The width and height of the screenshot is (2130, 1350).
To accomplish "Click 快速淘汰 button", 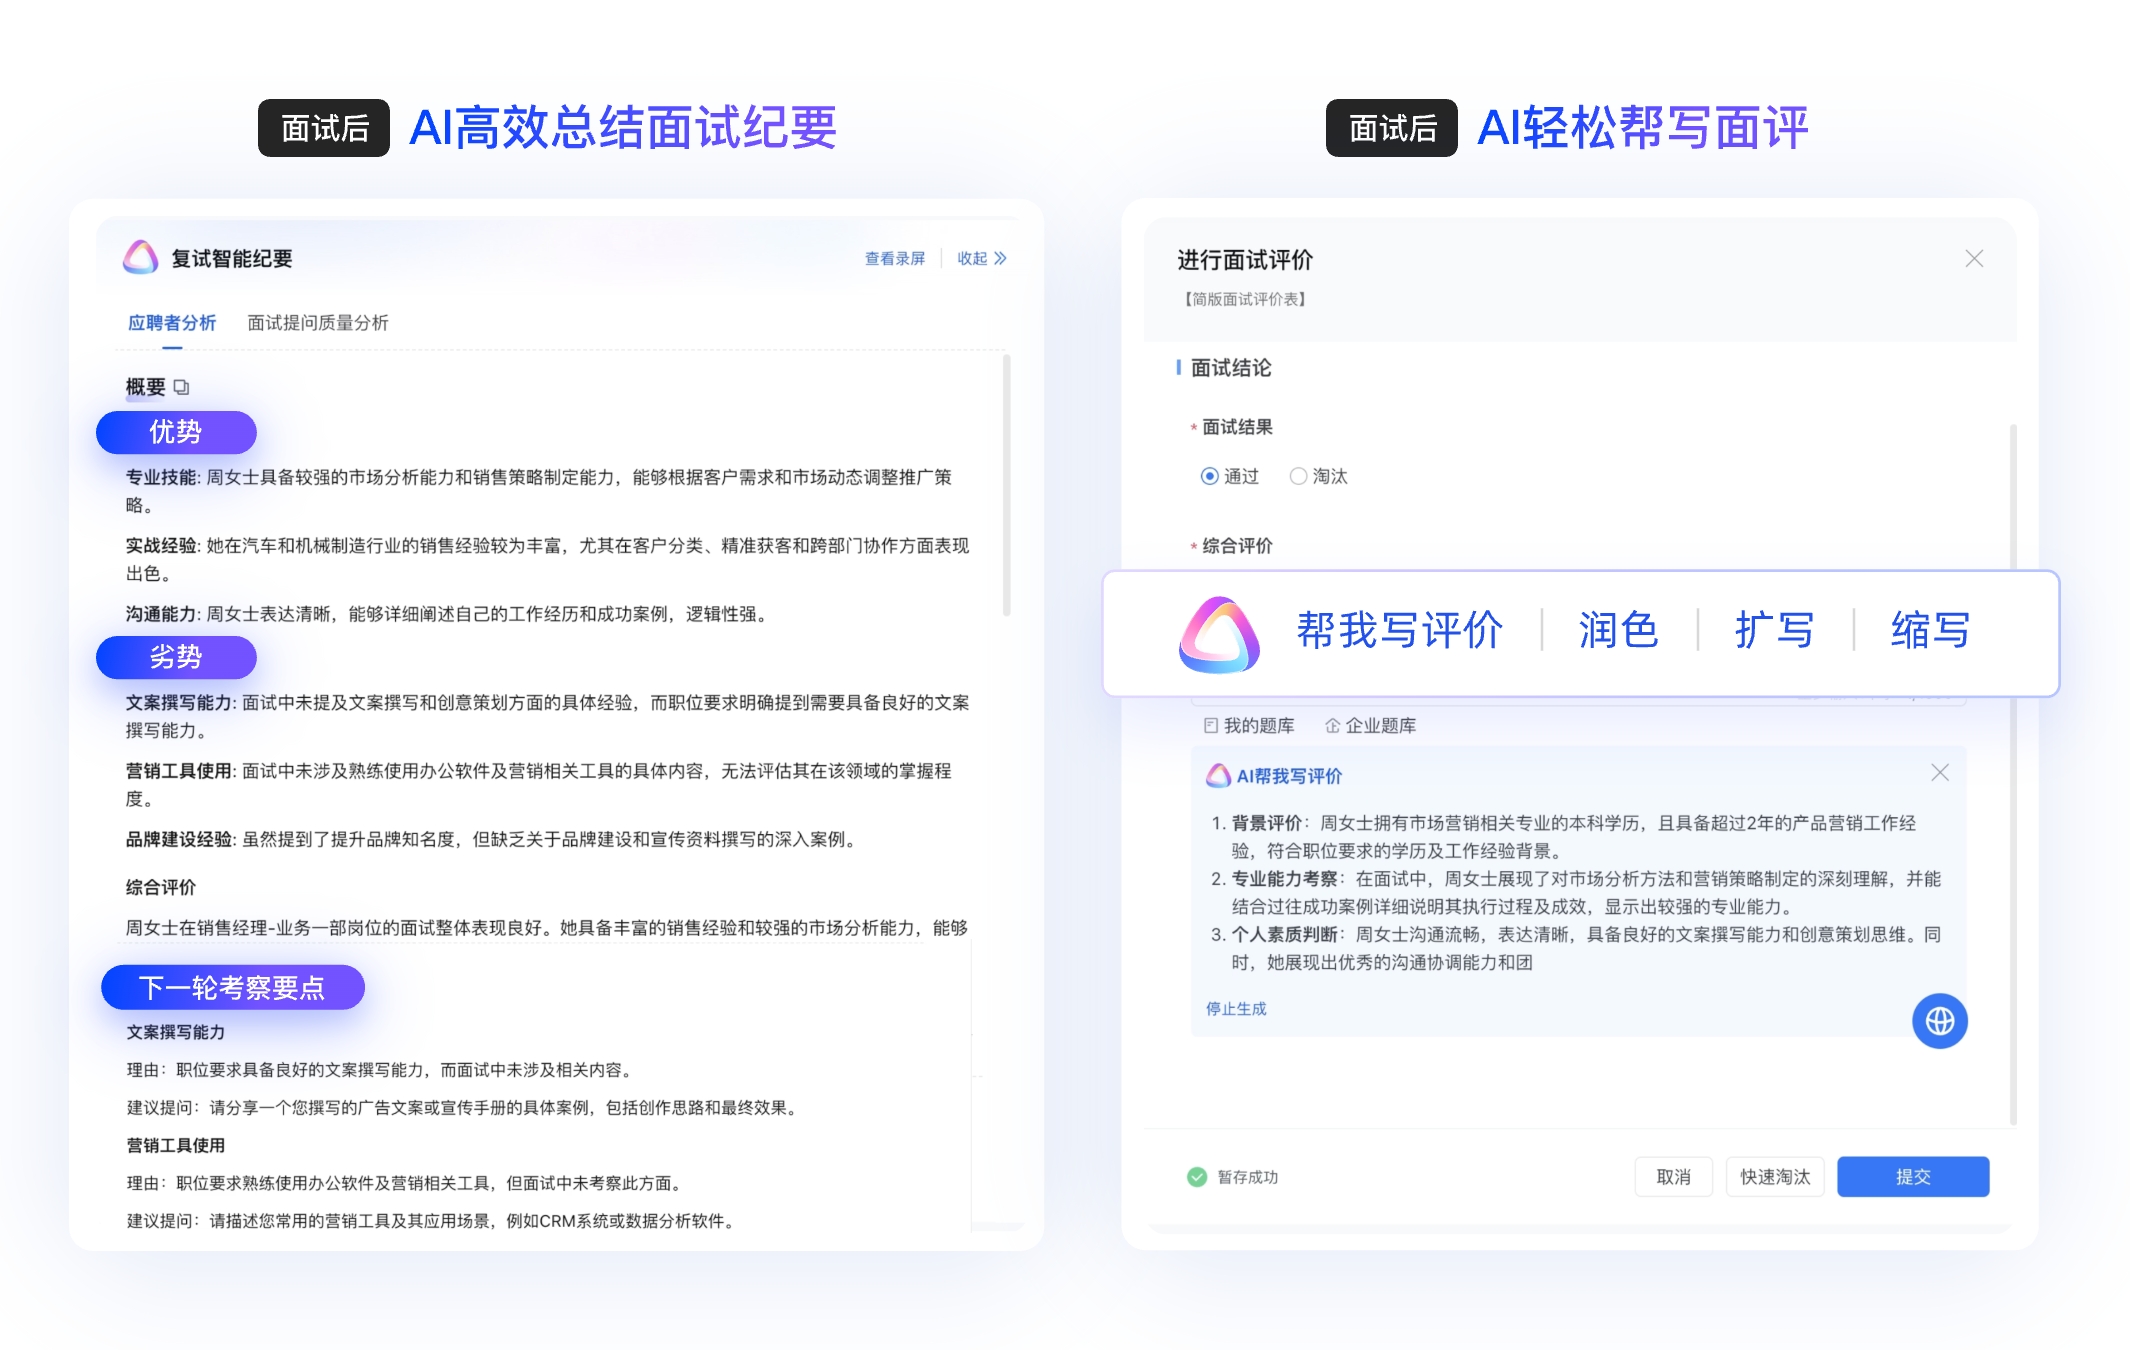I will pos(1774,1177).
